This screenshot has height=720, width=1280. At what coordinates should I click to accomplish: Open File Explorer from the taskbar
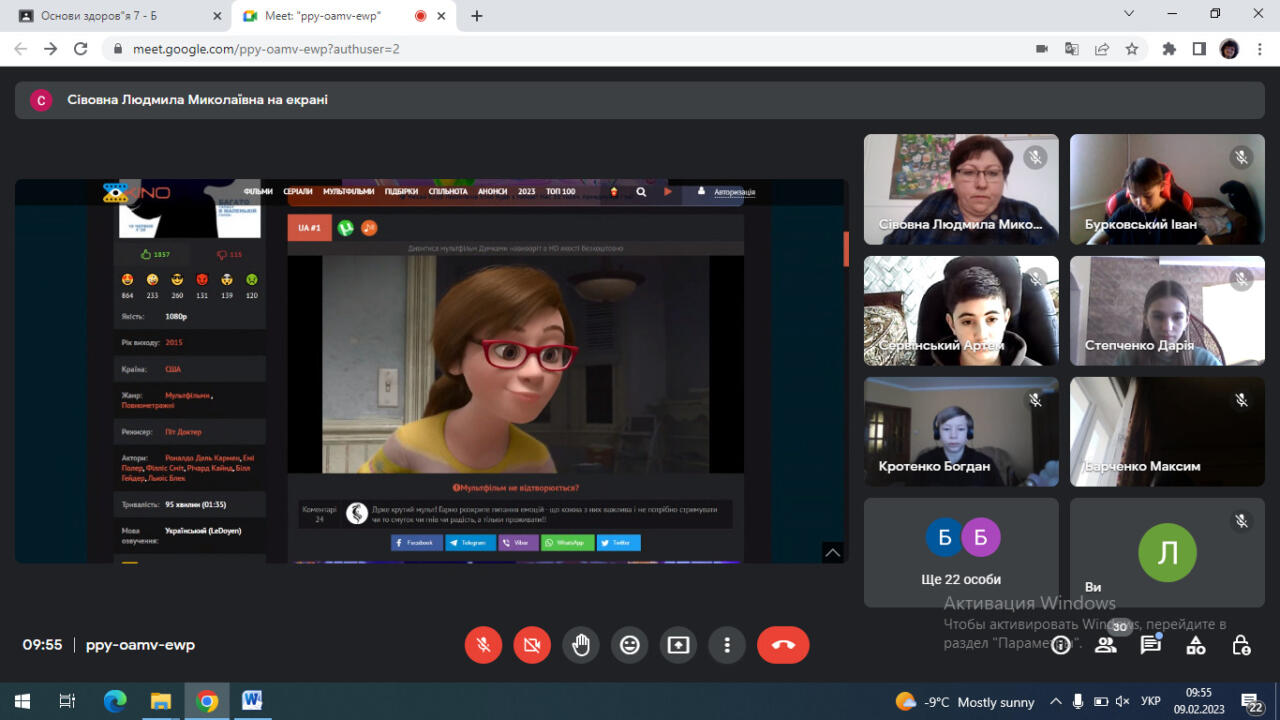[x=161, y=701]
